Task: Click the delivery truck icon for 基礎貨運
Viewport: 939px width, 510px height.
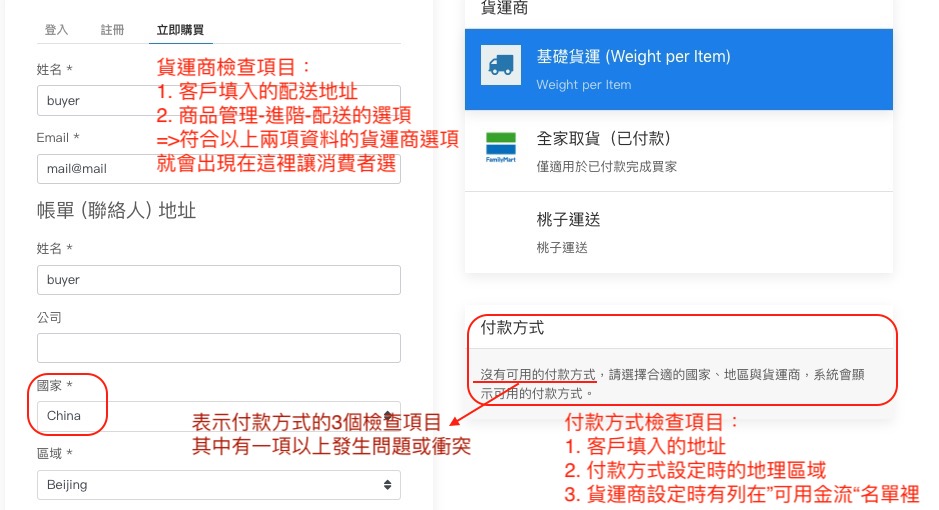Action: pyautogui.click(x=501, y=65)
